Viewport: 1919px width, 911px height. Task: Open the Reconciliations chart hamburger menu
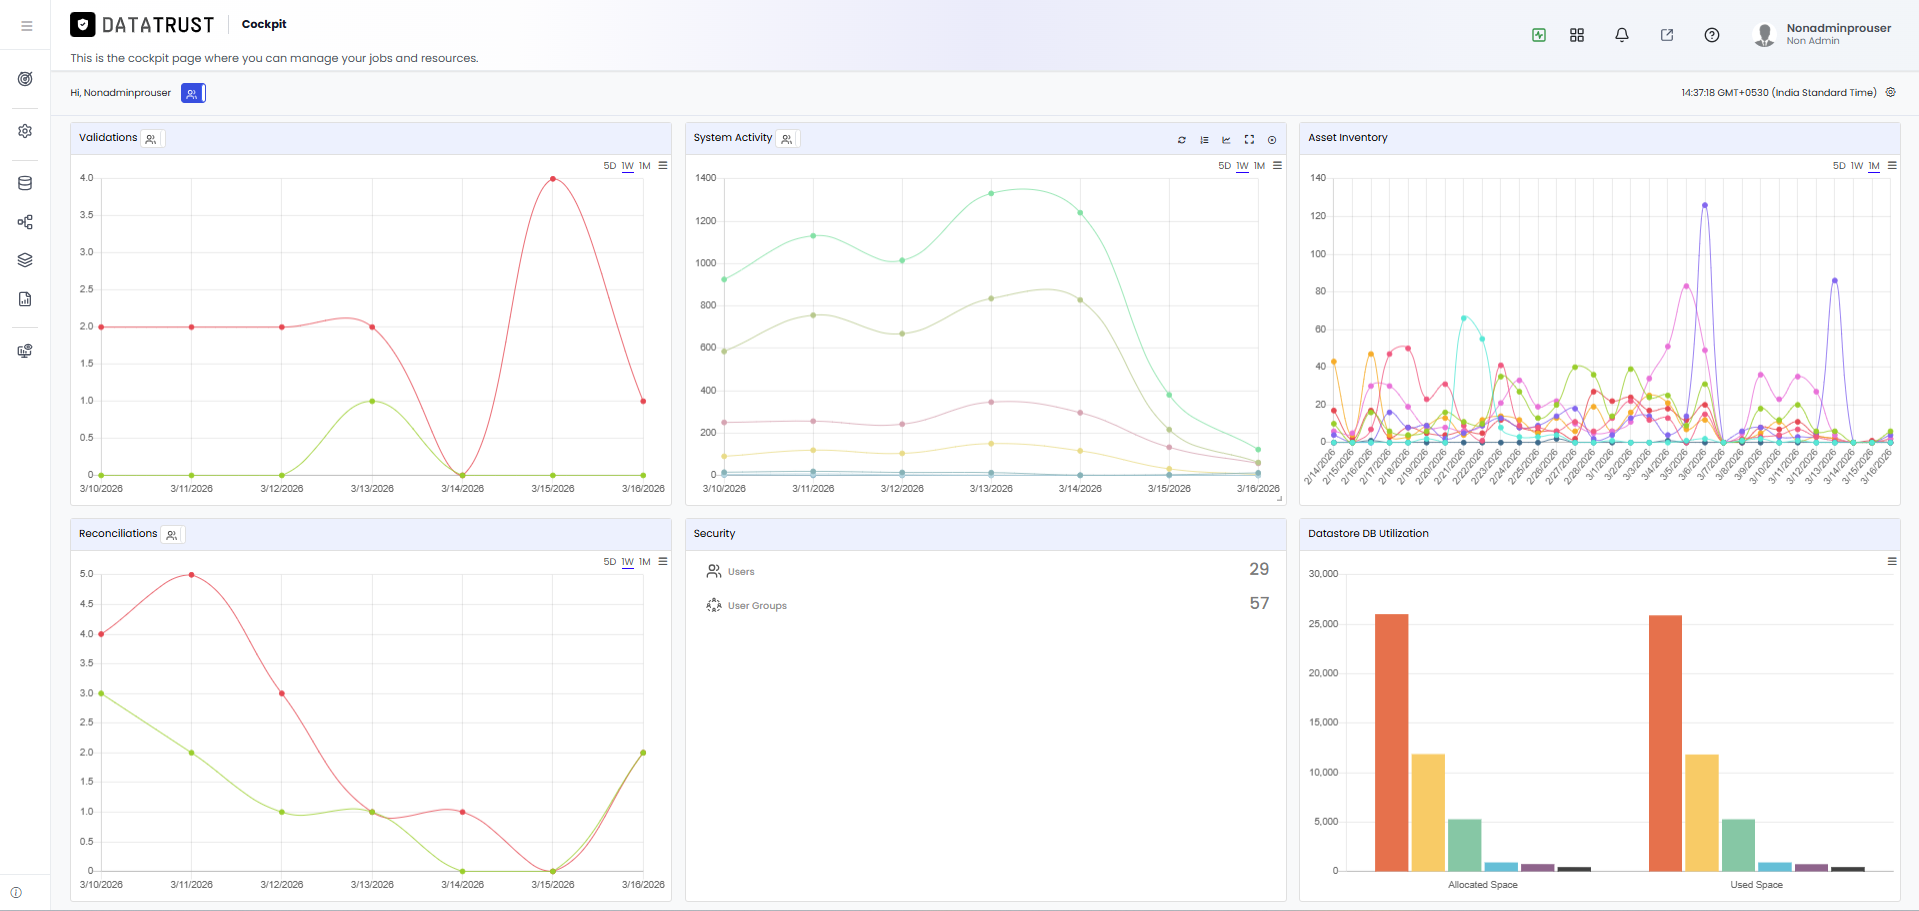tap(663, 561)
